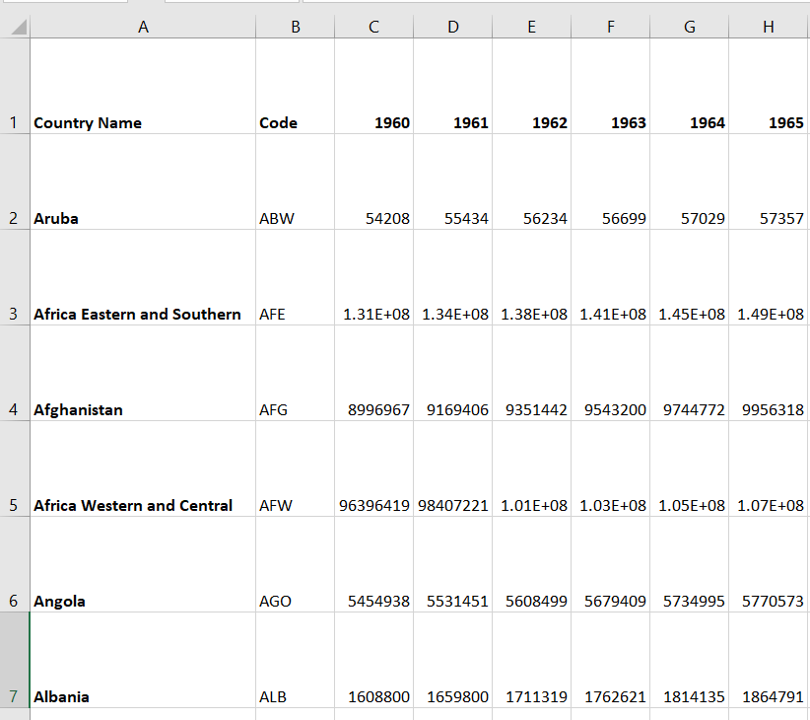Select column C header

[x=374, y=27]
